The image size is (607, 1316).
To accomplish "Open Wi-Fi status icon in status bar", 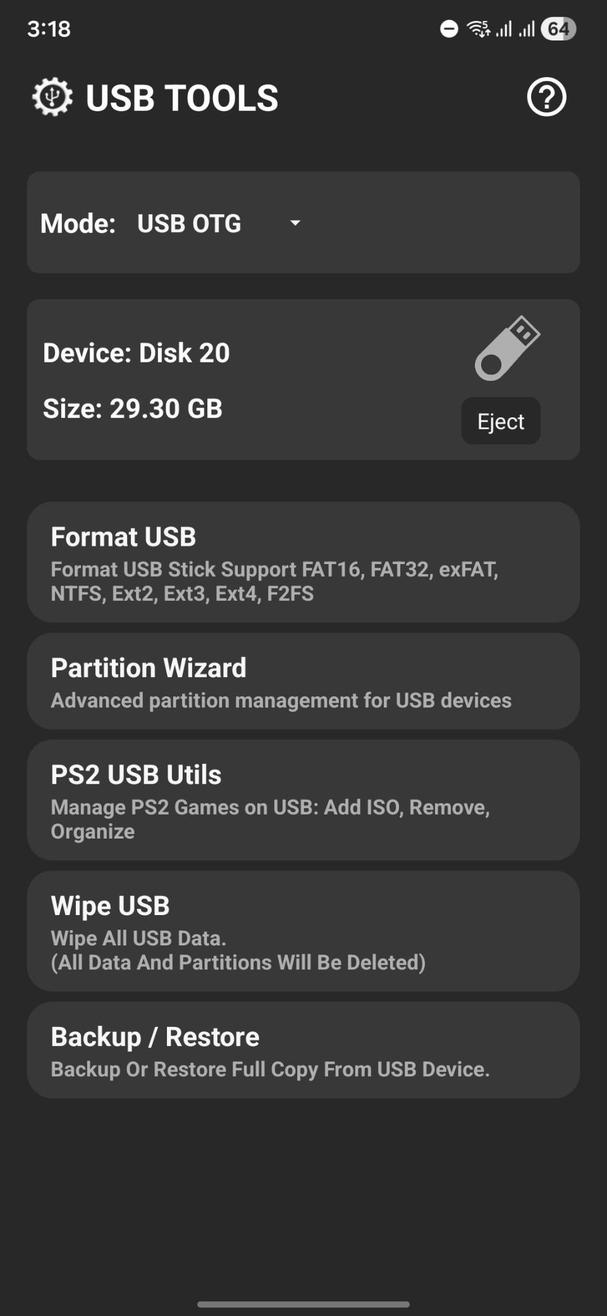I will (478, 29).
